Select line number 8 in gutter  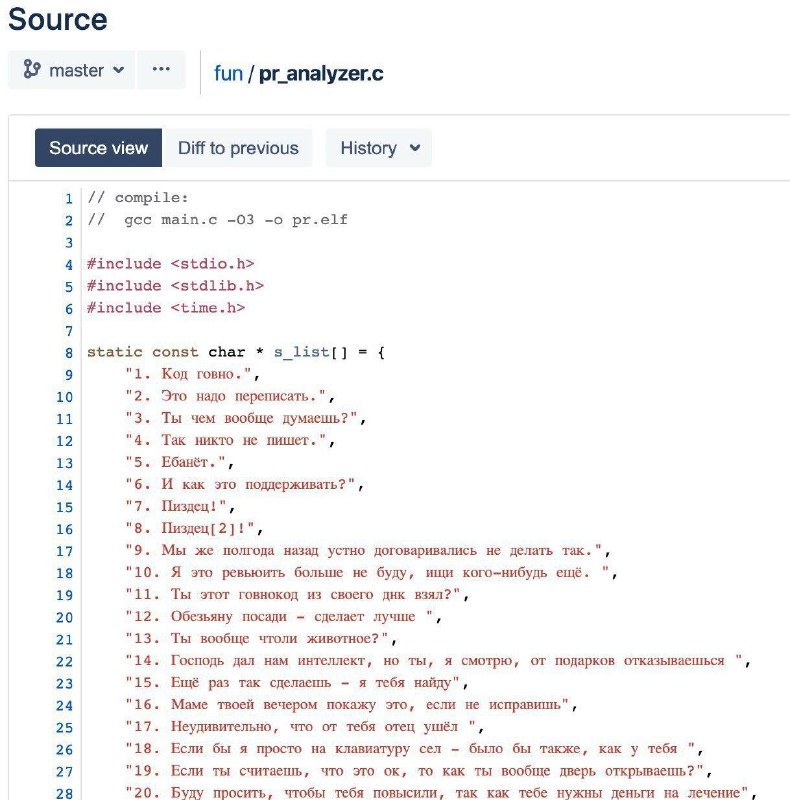pos(68,352)
